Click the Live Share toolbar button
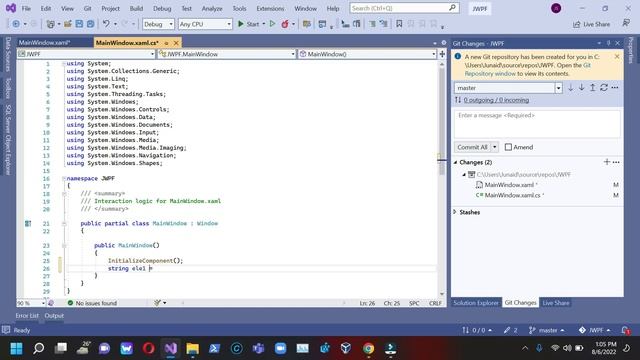 (591, 24)
